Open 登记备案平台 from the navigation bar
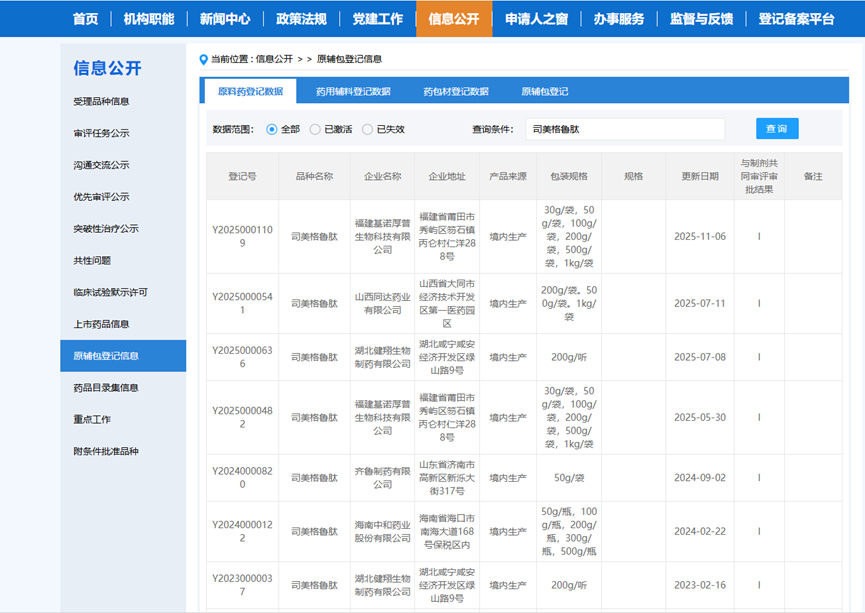Screen dimensions: 865x613 click(796, 19)
